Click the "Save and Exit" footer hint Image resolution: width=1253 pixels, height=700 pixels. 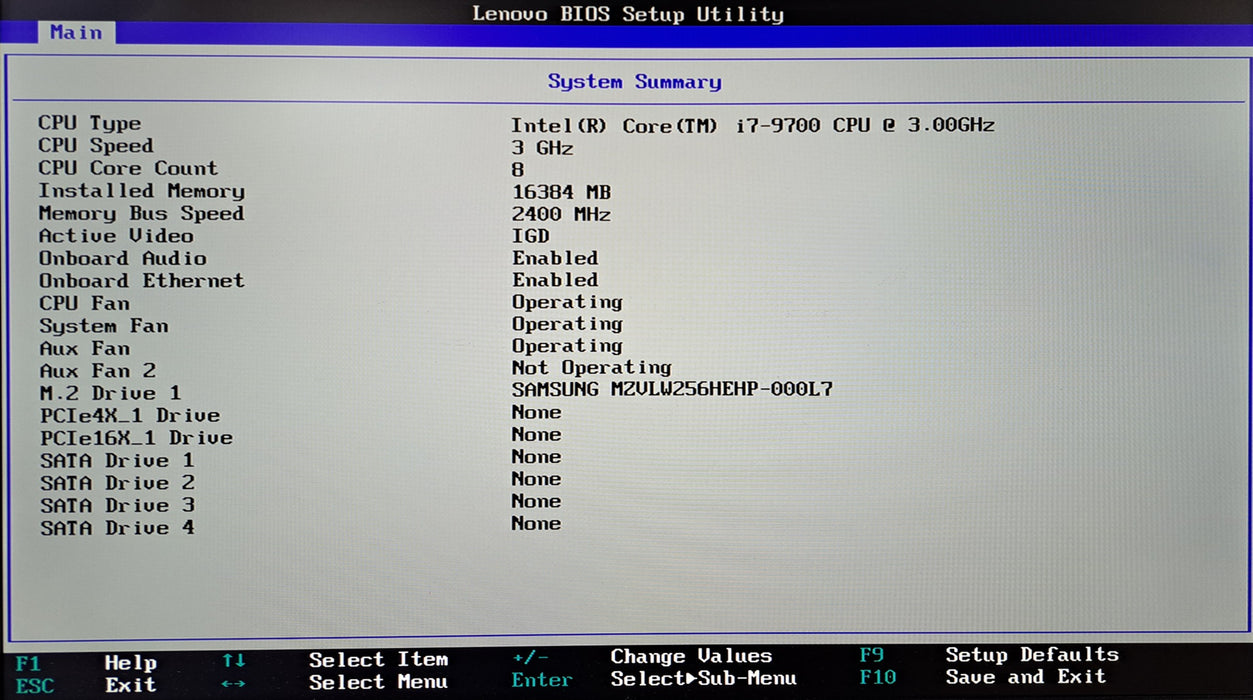coord(1026,677)
